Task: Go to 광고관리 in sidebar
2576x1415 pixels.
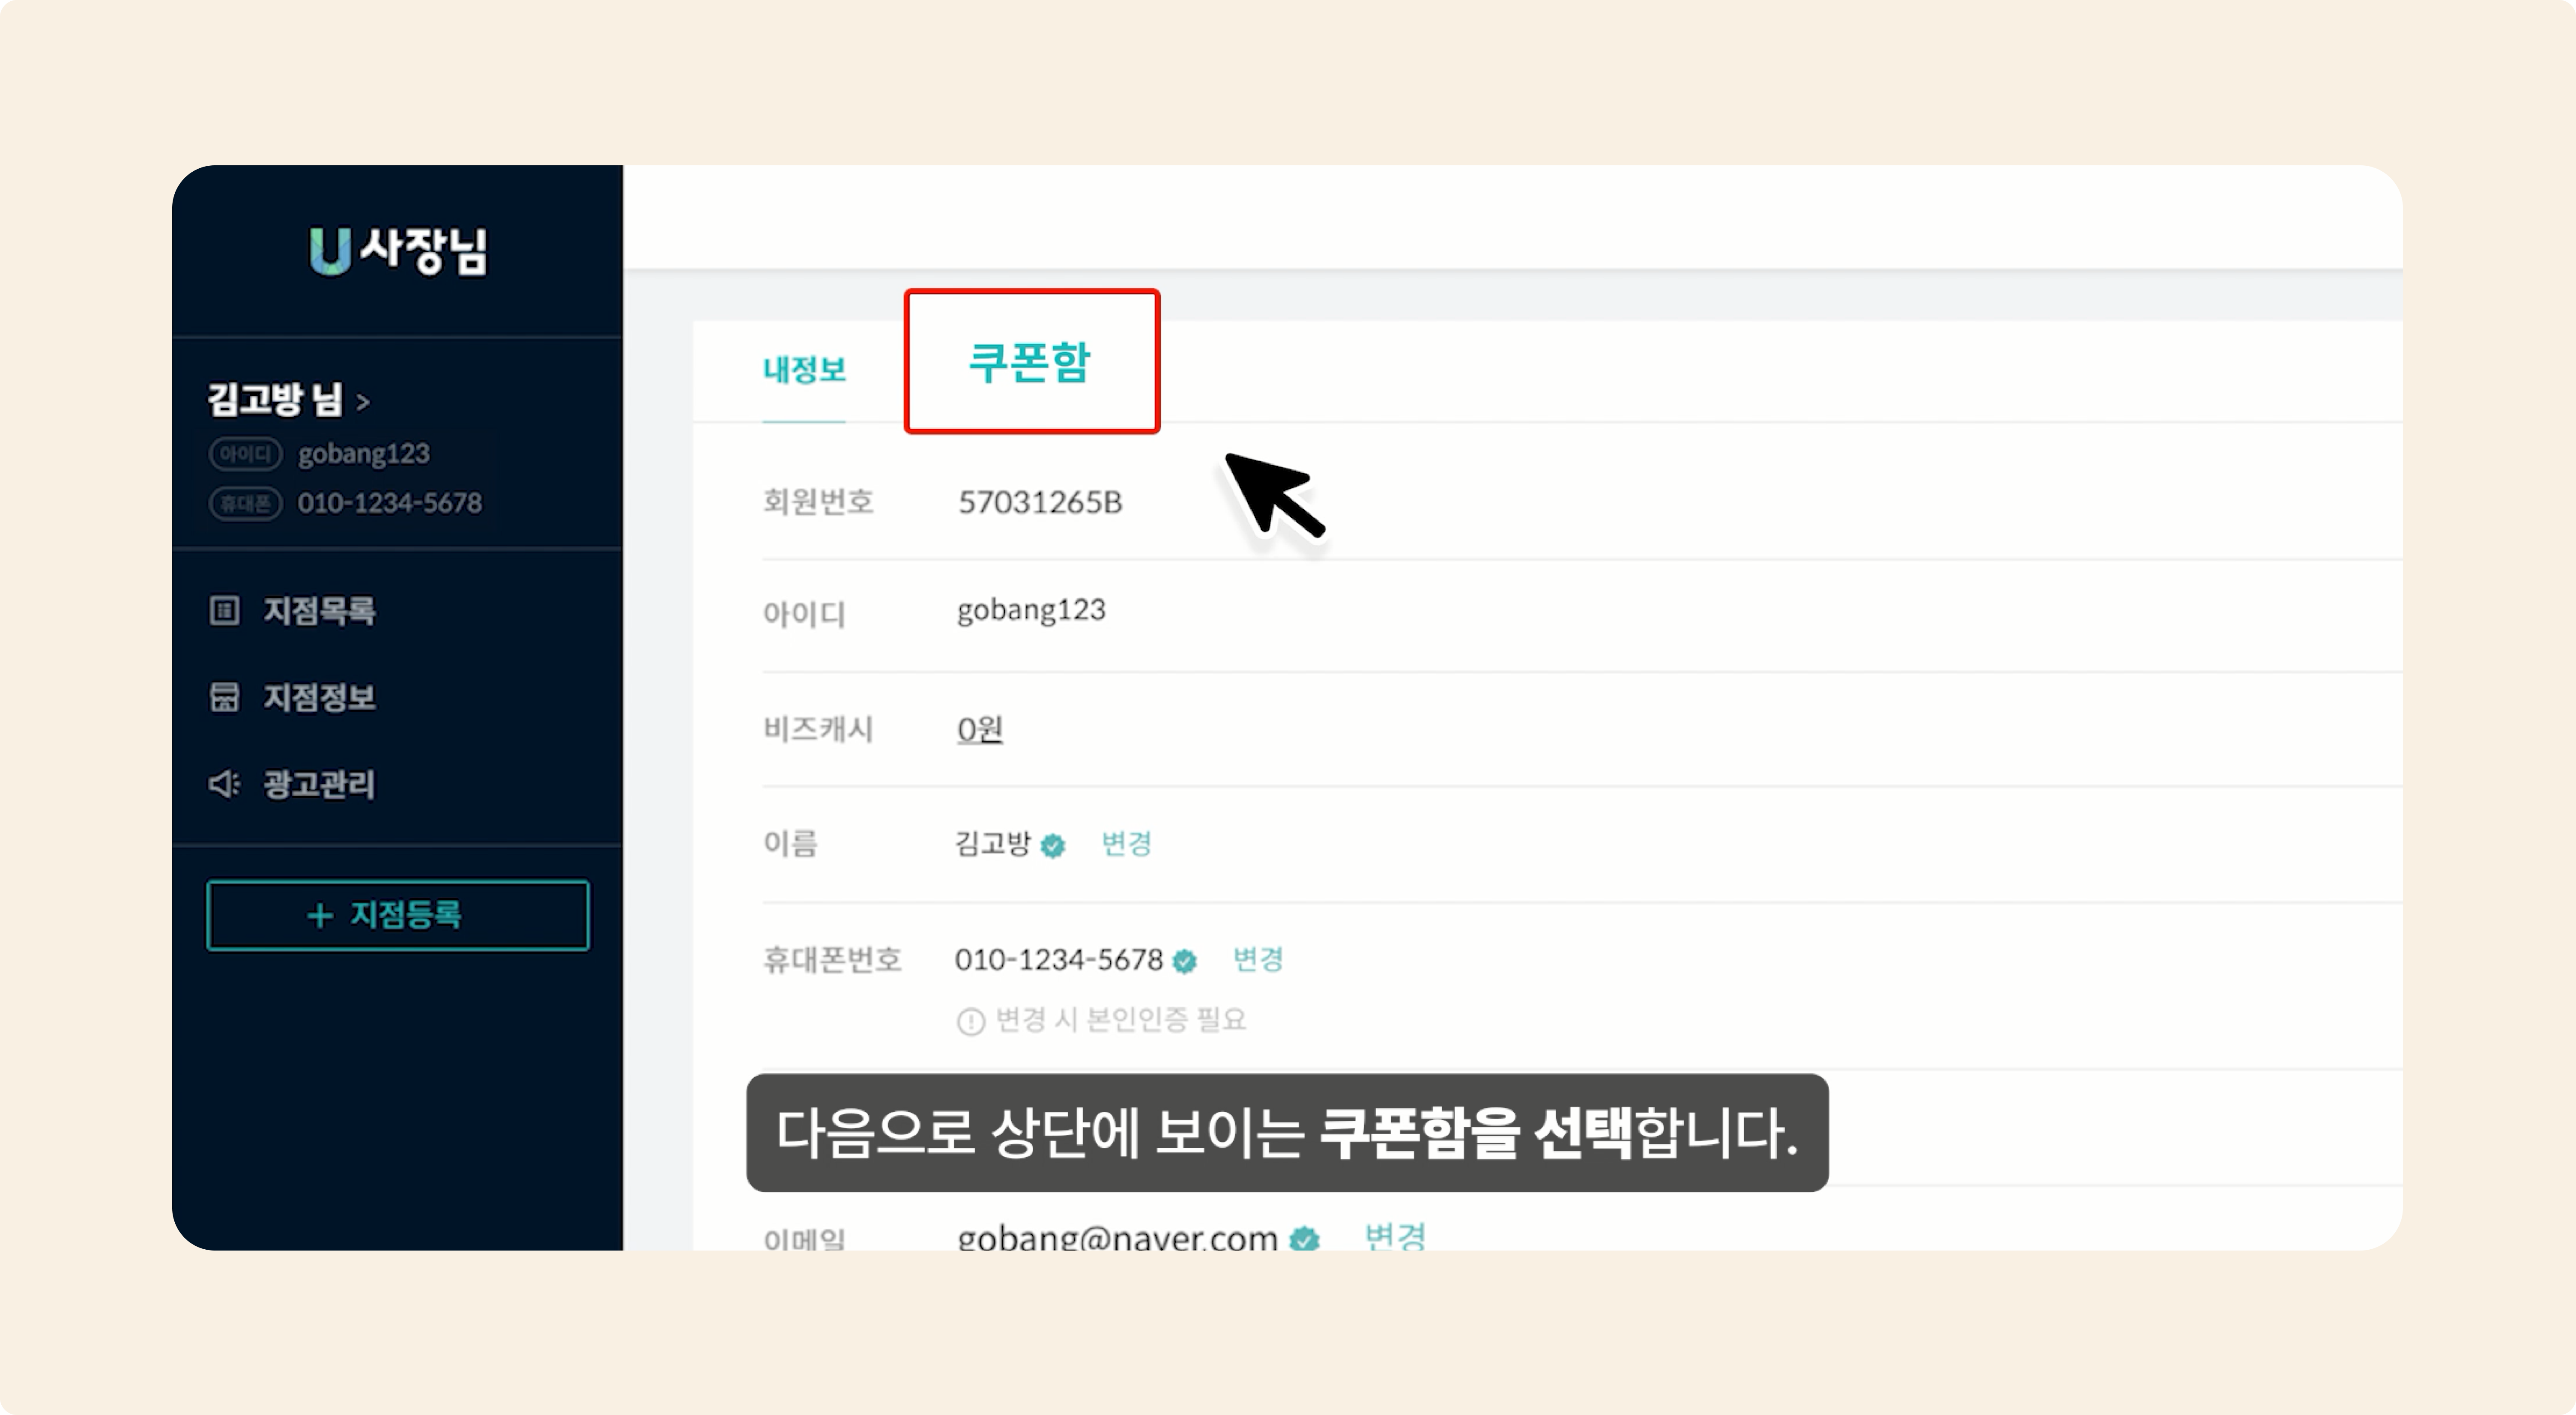Action: (319, 784)
